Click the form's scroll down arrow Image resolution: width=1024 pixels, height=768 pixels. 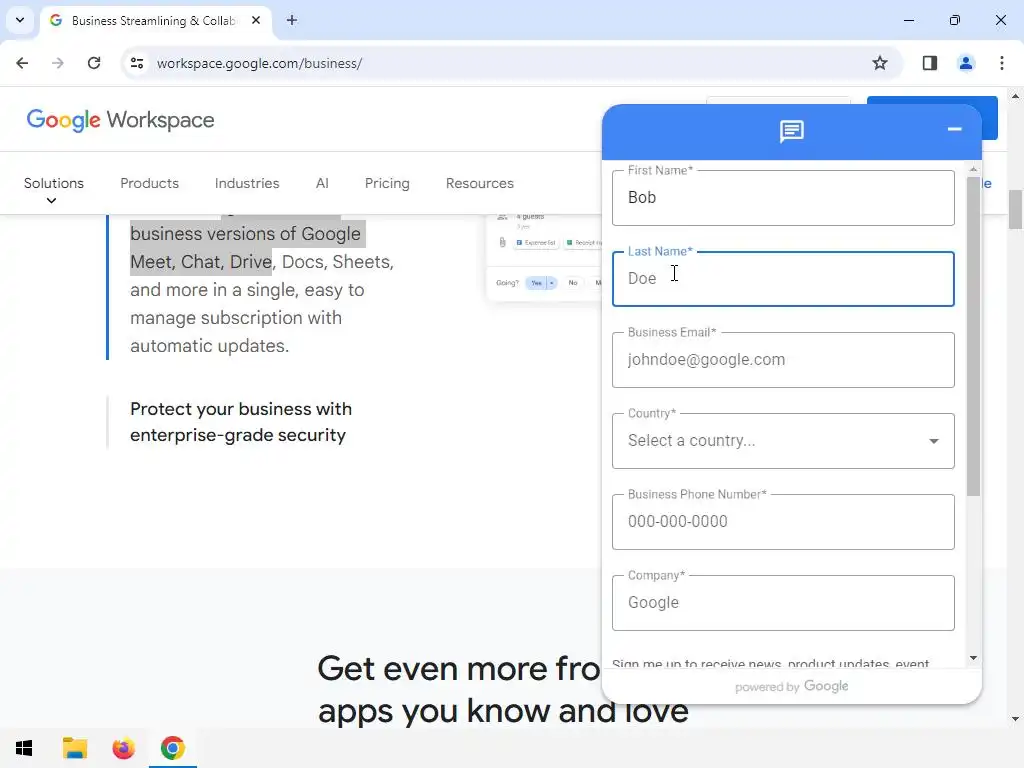click(x=973, y=658)
